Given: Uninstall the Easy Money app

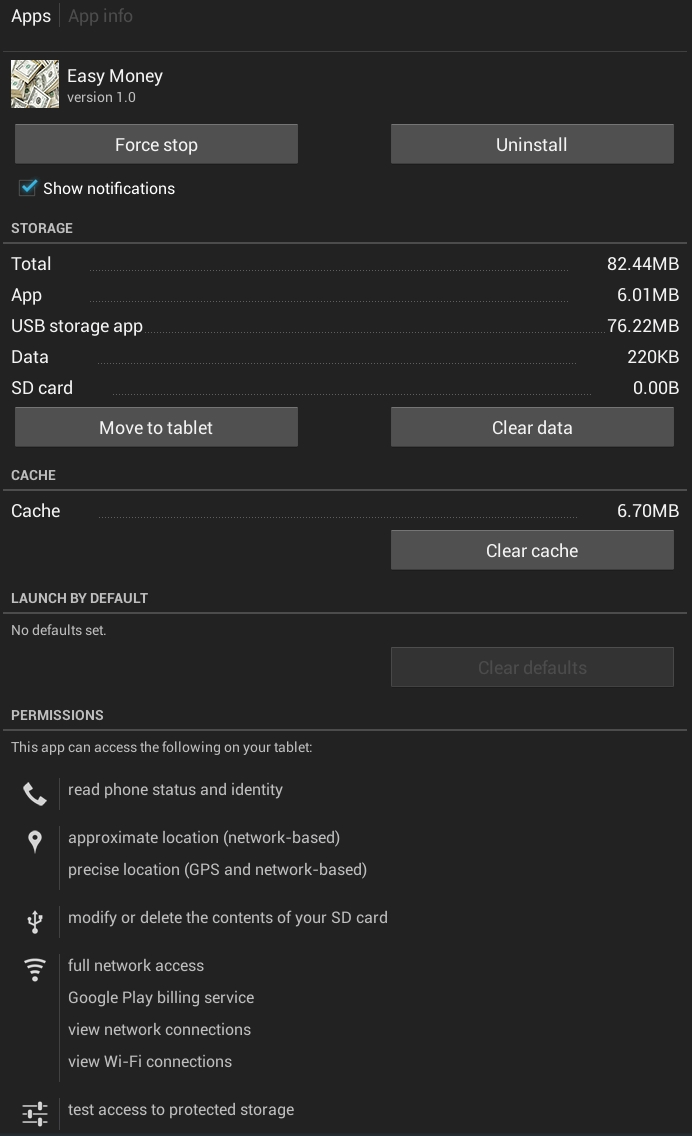Looking at the screenshot, I should point(532,144).
